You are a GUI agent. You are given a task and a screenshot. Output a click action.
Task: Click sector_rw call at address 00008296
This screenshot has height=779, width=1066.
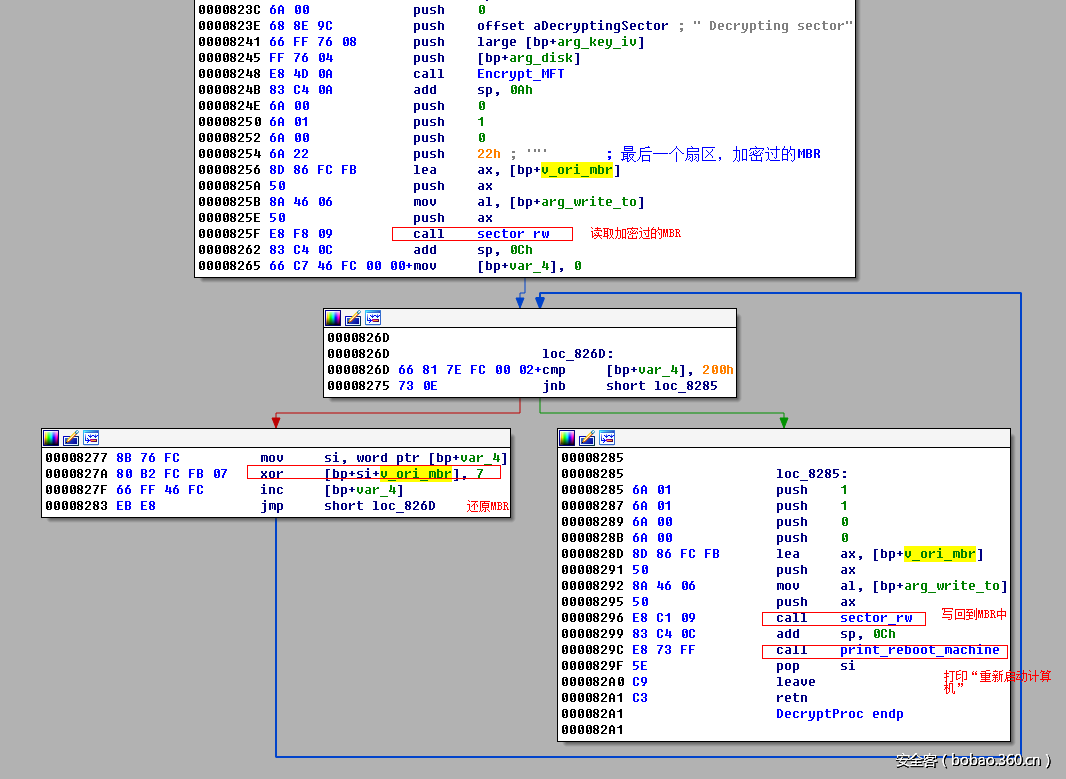[876, 618]
